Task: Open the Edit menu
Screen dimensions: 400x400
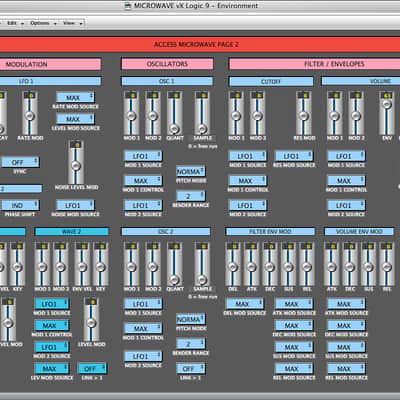Action: tap(15, 23)
